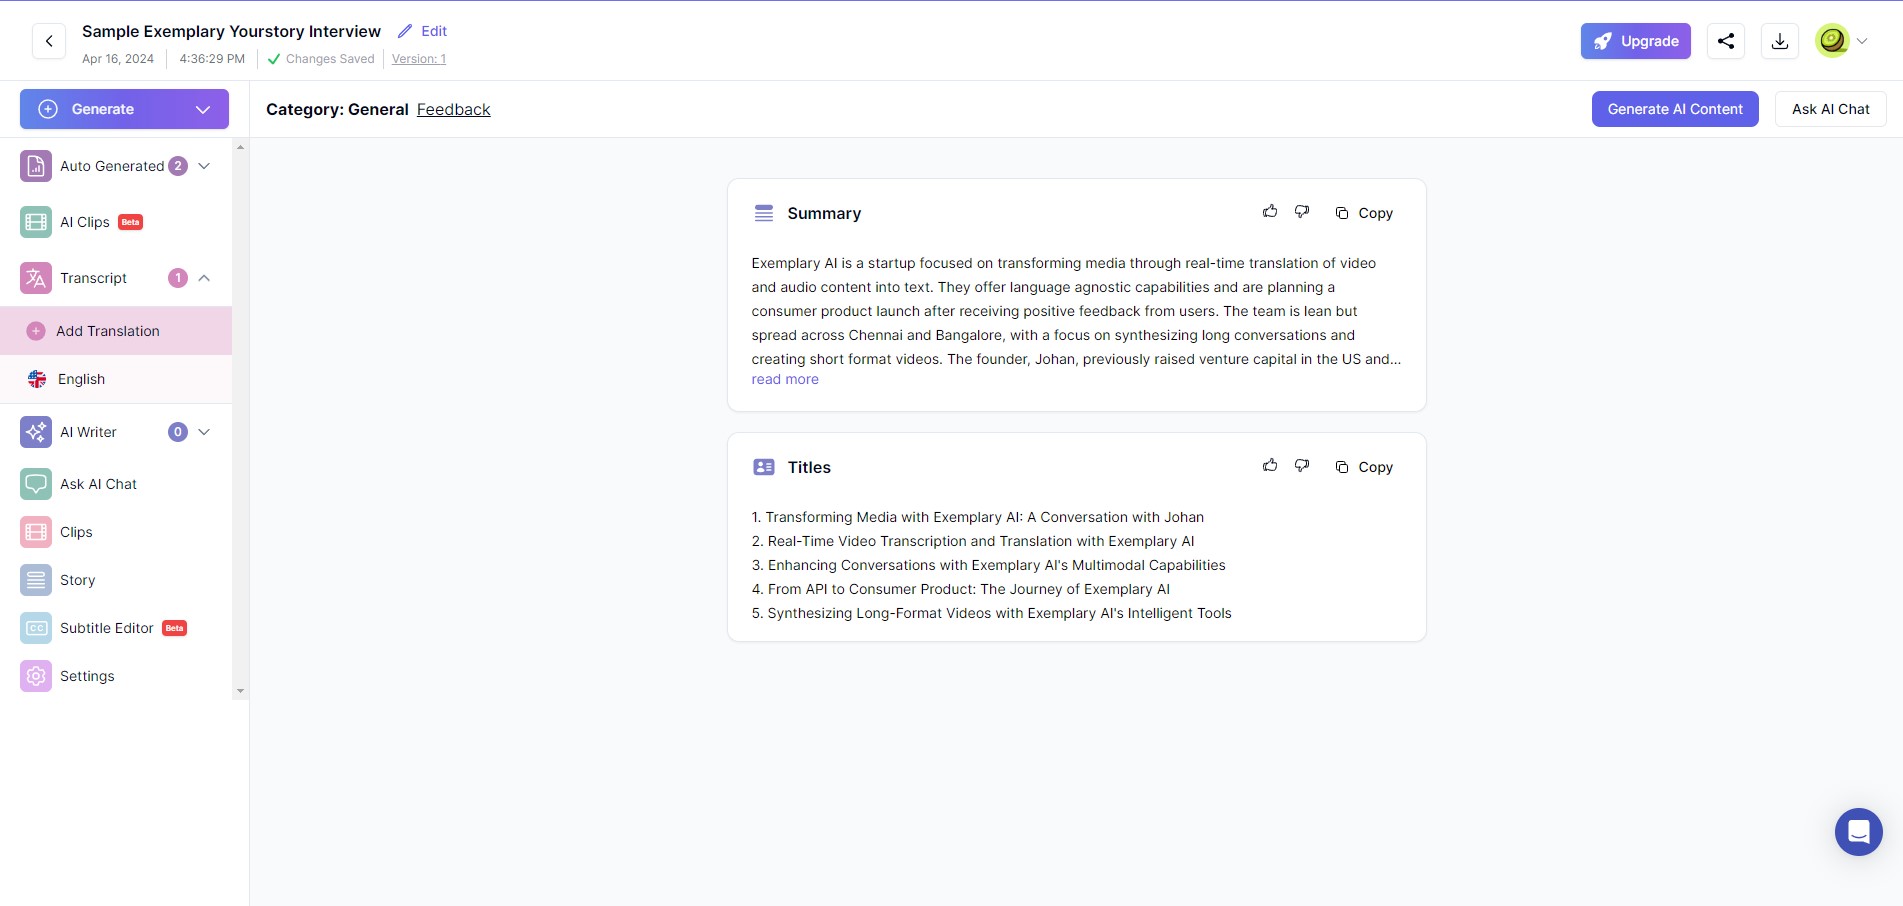This screenshot has width=1903, height=906.
Task: Click title 2 Real-Time Video Transcription
Action: tap(973, 541)
